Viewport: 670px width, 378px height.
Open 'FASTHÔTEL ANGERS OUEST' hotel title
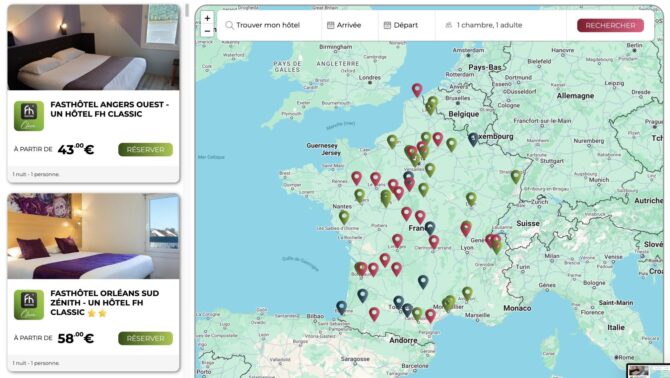109,109
